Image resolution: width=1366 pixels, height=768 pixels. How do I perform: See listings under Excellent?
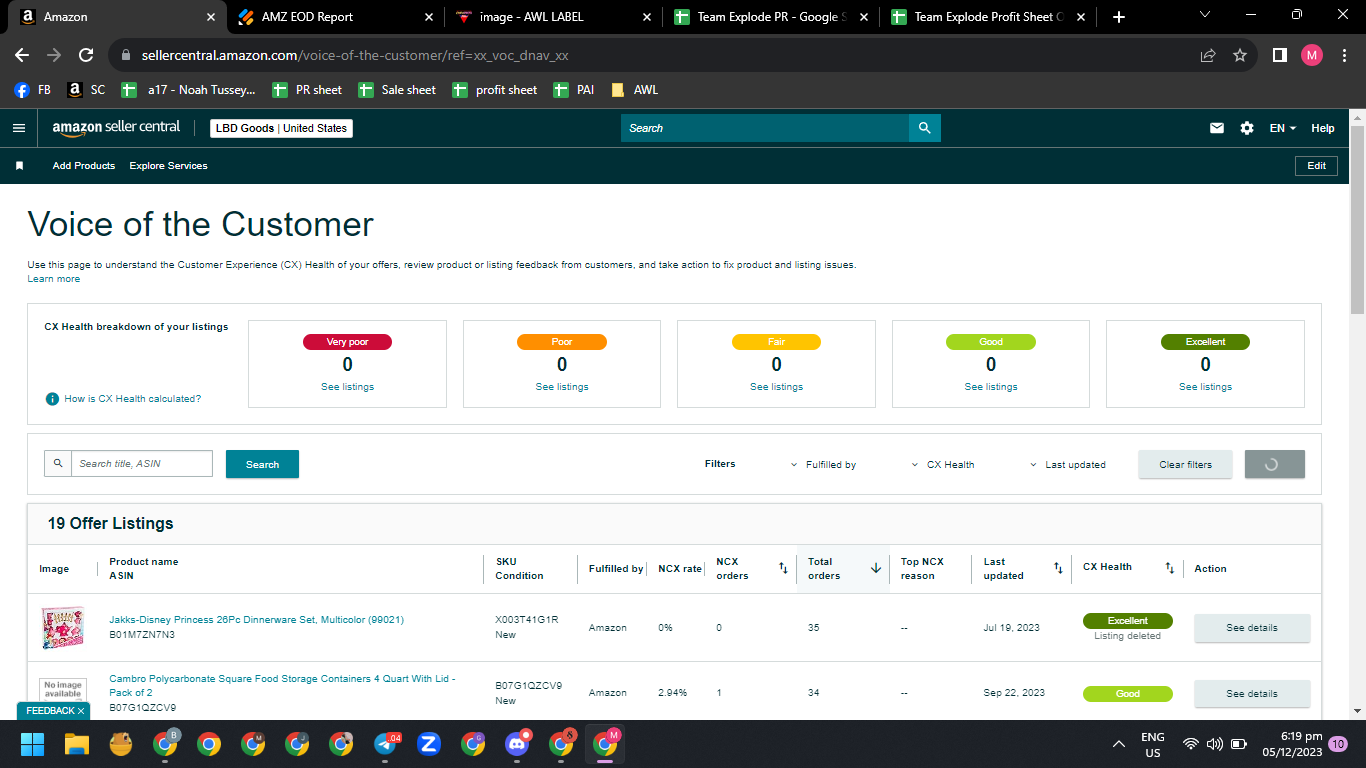[x=1205, y=387]
